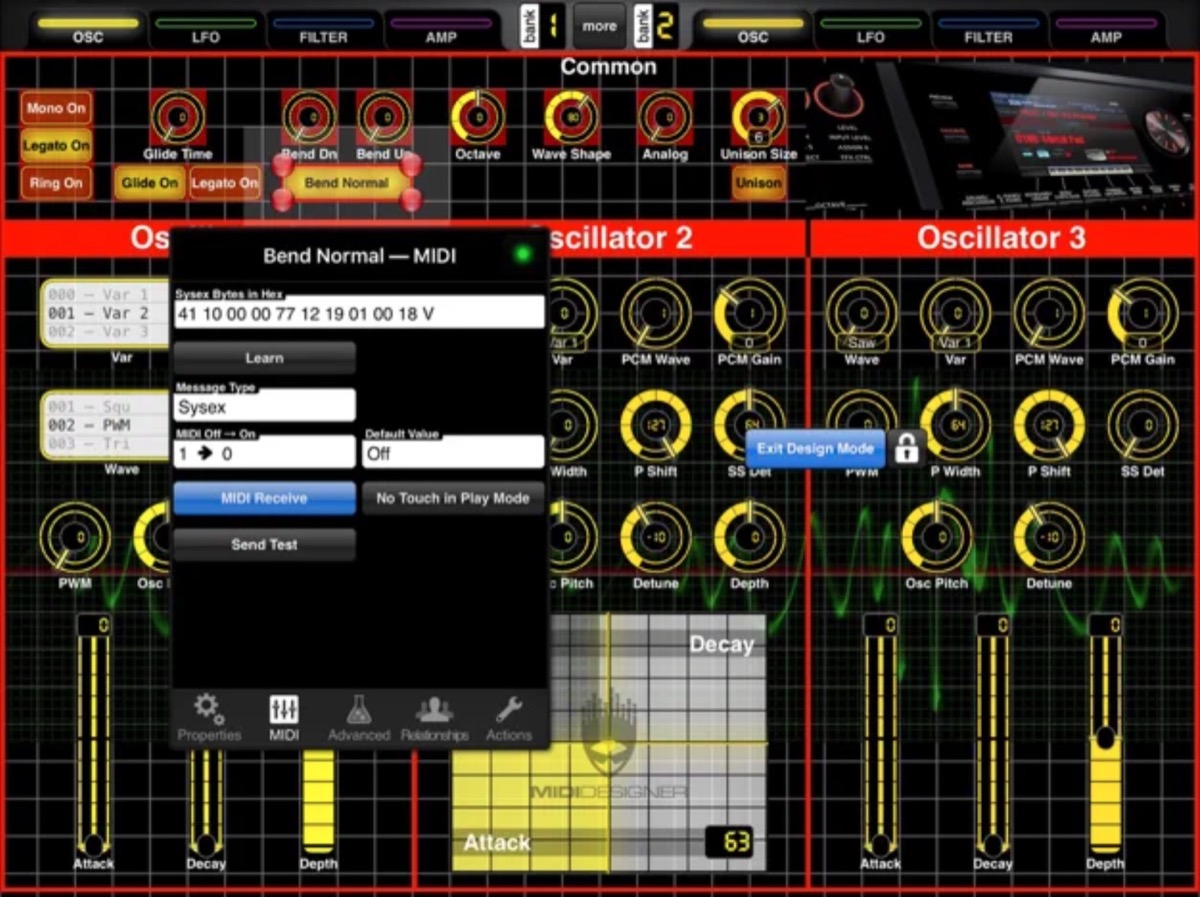
Task: Open the Message Type Sysex dropdown
Action: point(264,406)
